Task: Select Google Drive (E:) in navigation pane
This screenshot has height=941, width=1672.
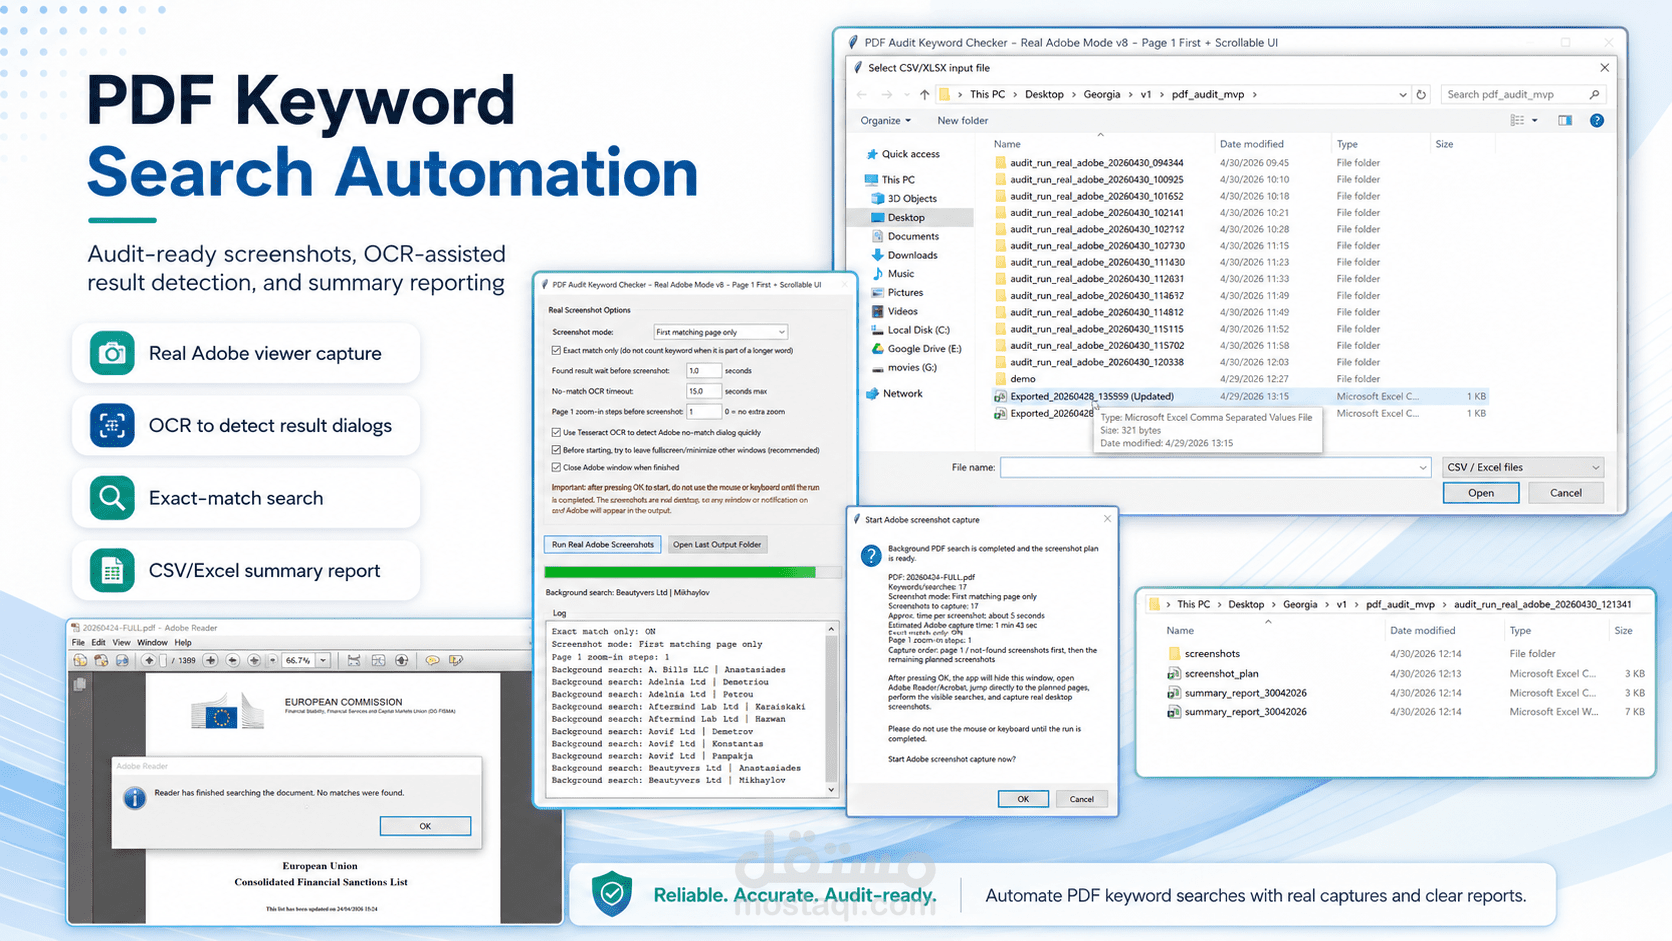Action: [916, 349]
